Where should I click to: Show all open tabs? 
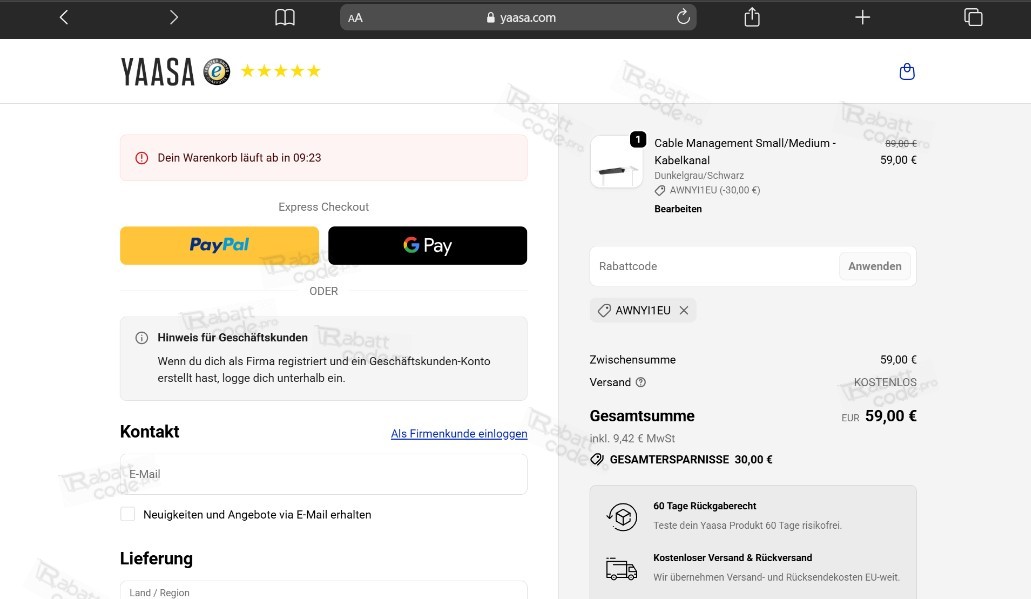pyautogui.click(x=973, y=17)
